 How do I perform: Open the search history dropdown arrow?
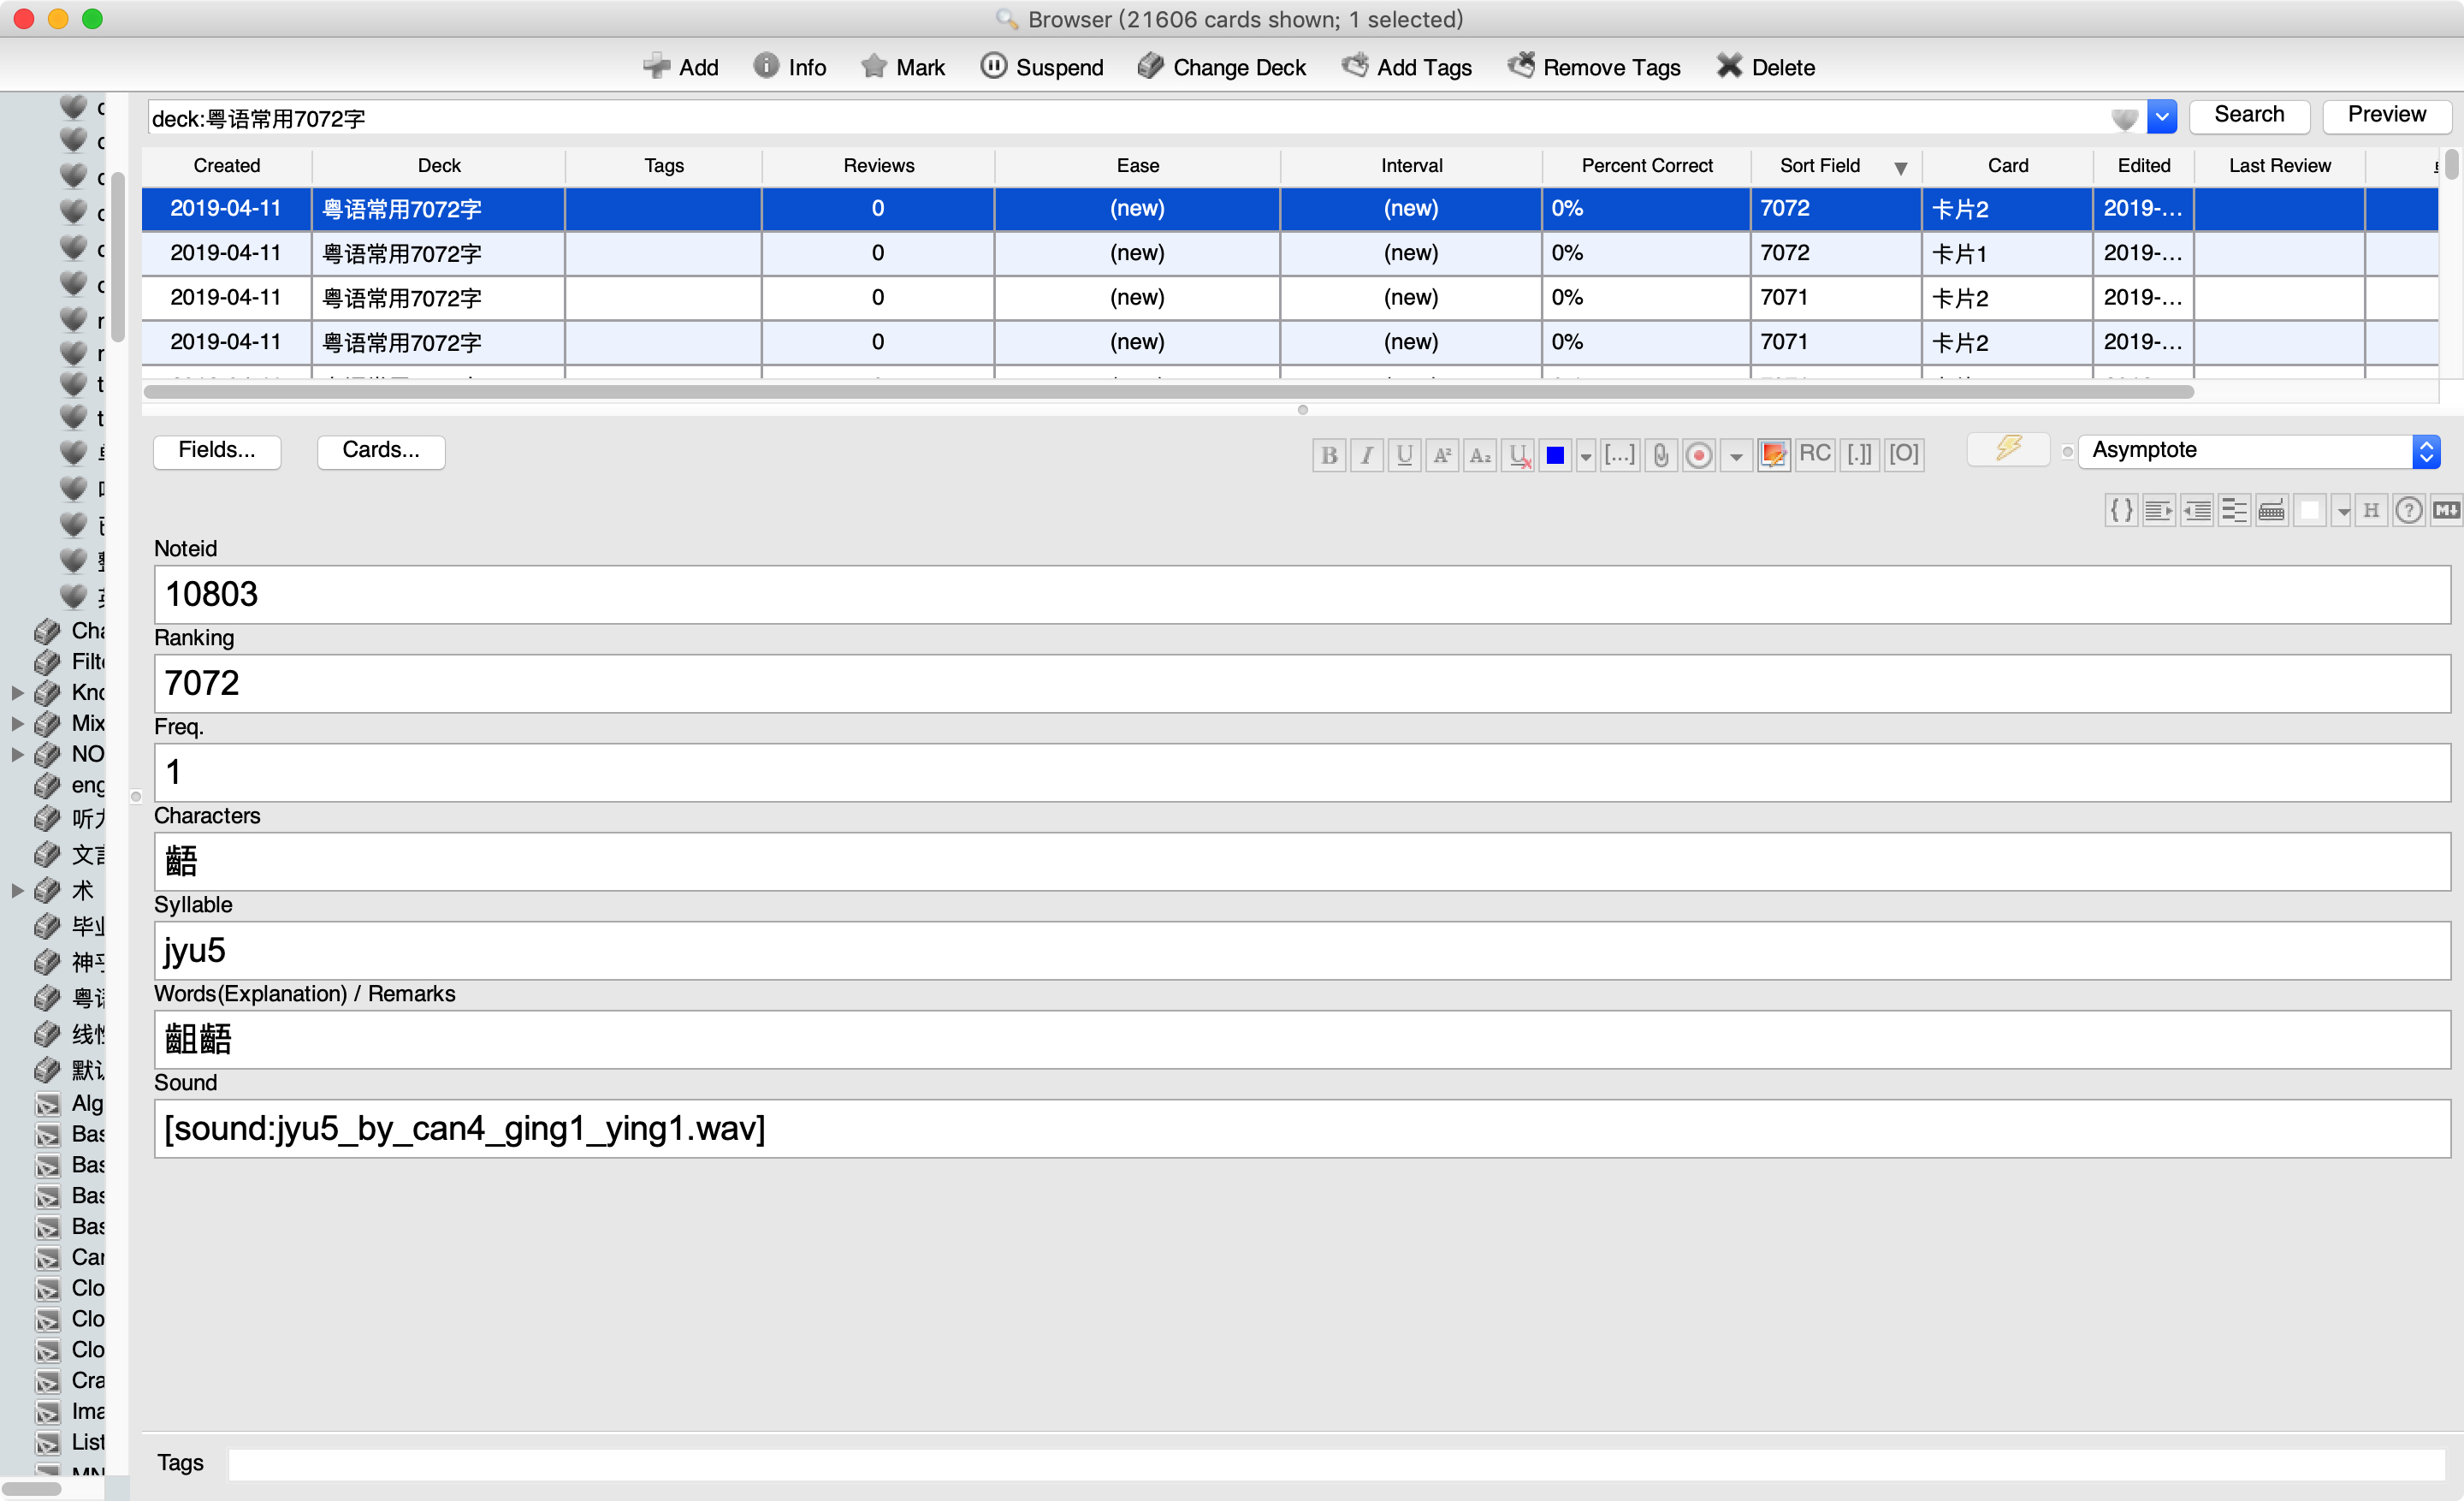point(2161,117)
